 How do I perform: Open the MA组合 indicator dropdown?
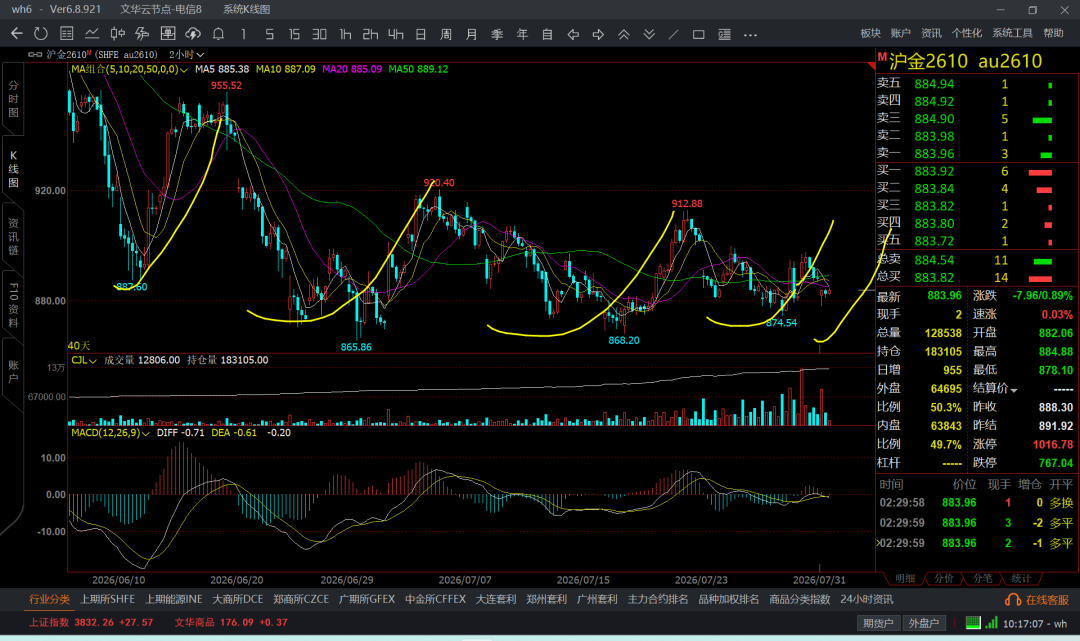[129, 69]
